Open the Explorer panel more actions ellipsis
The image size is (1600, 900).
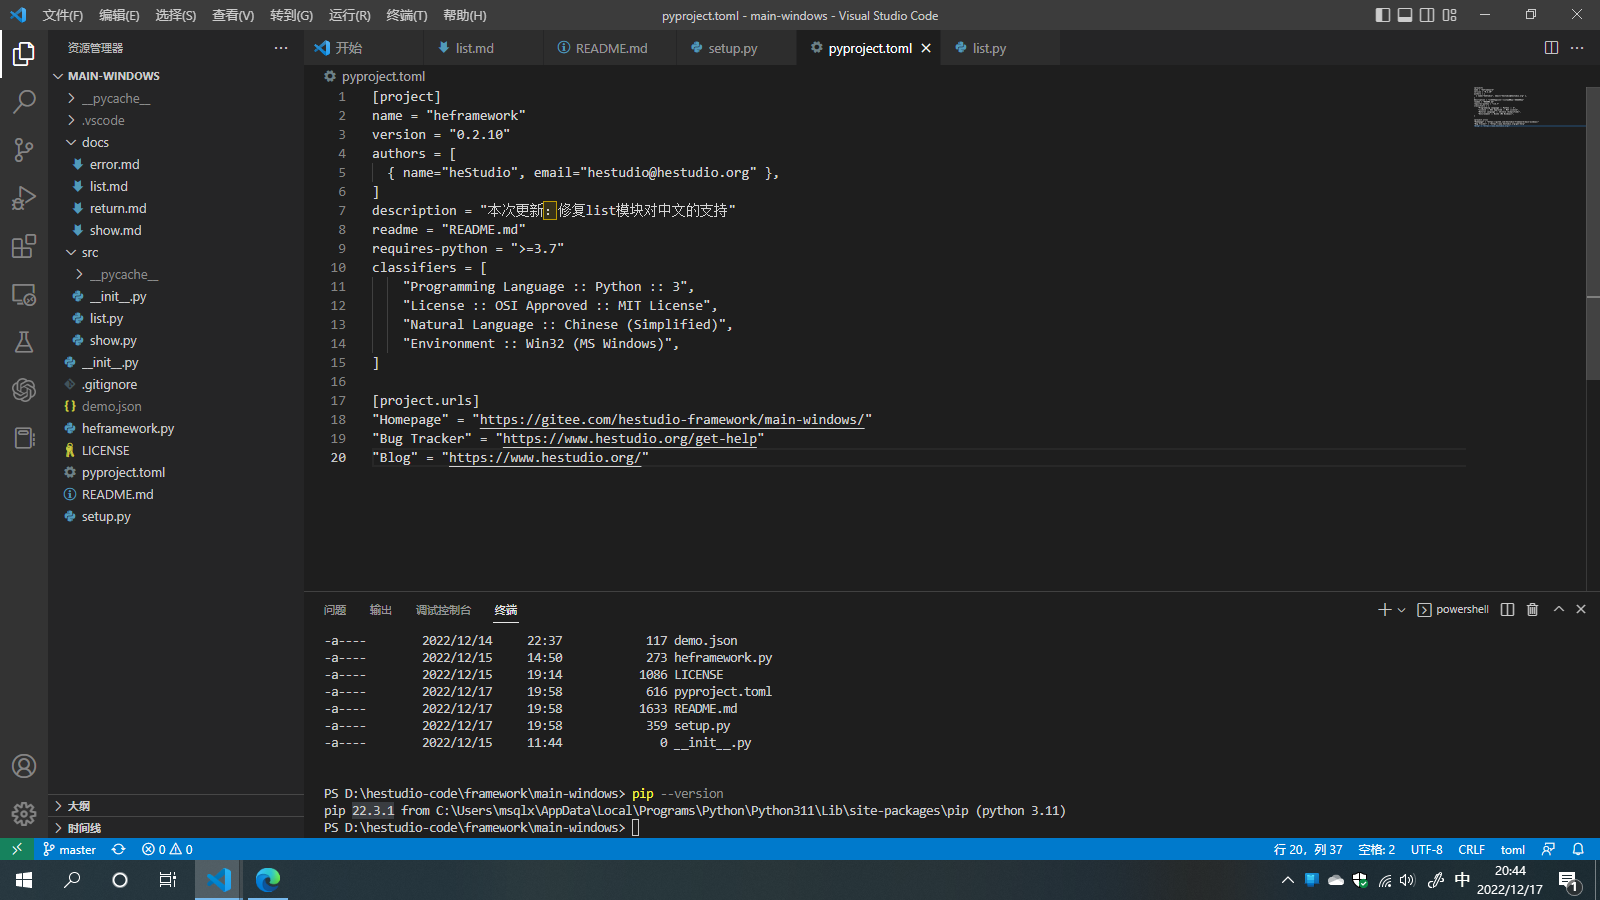point(281,48)
